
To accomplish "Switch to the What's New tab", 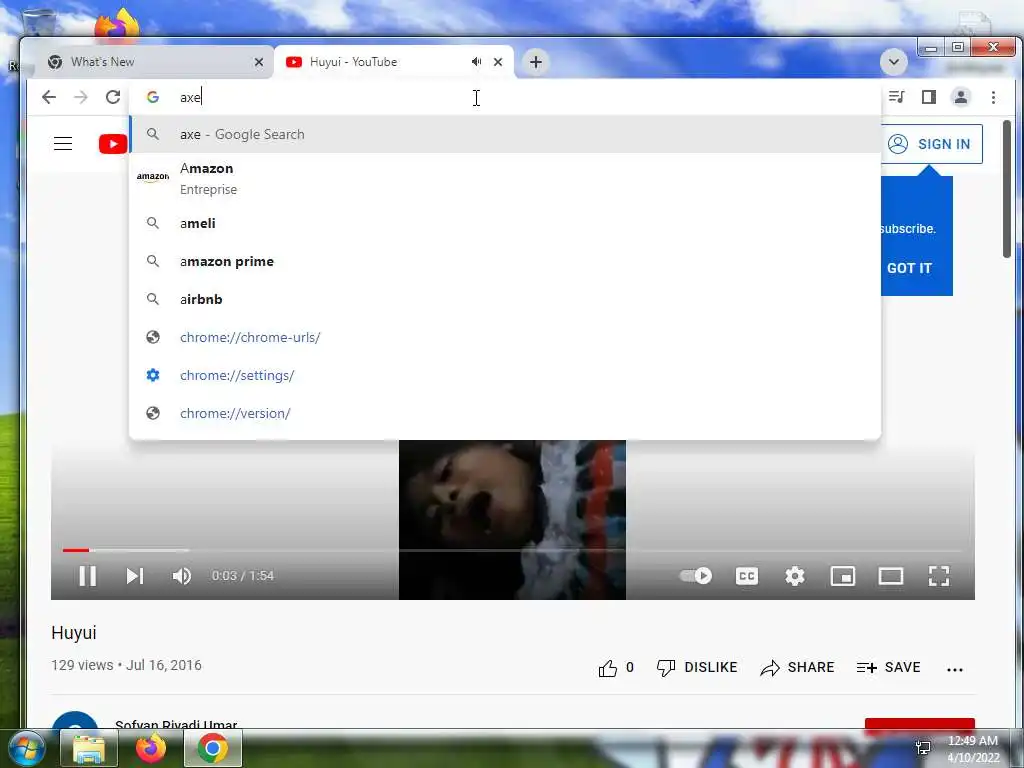I will click(152, 62).
